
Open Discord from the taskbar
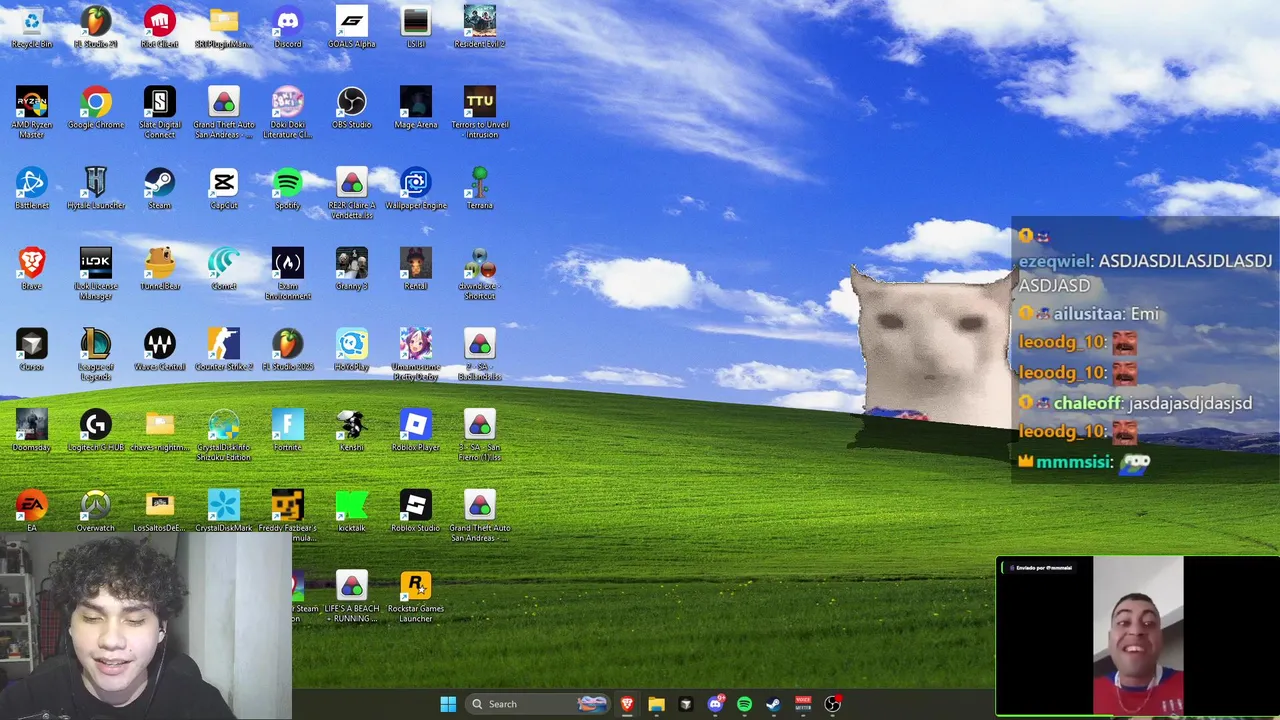pyautogui.click(x=715, y=704)
